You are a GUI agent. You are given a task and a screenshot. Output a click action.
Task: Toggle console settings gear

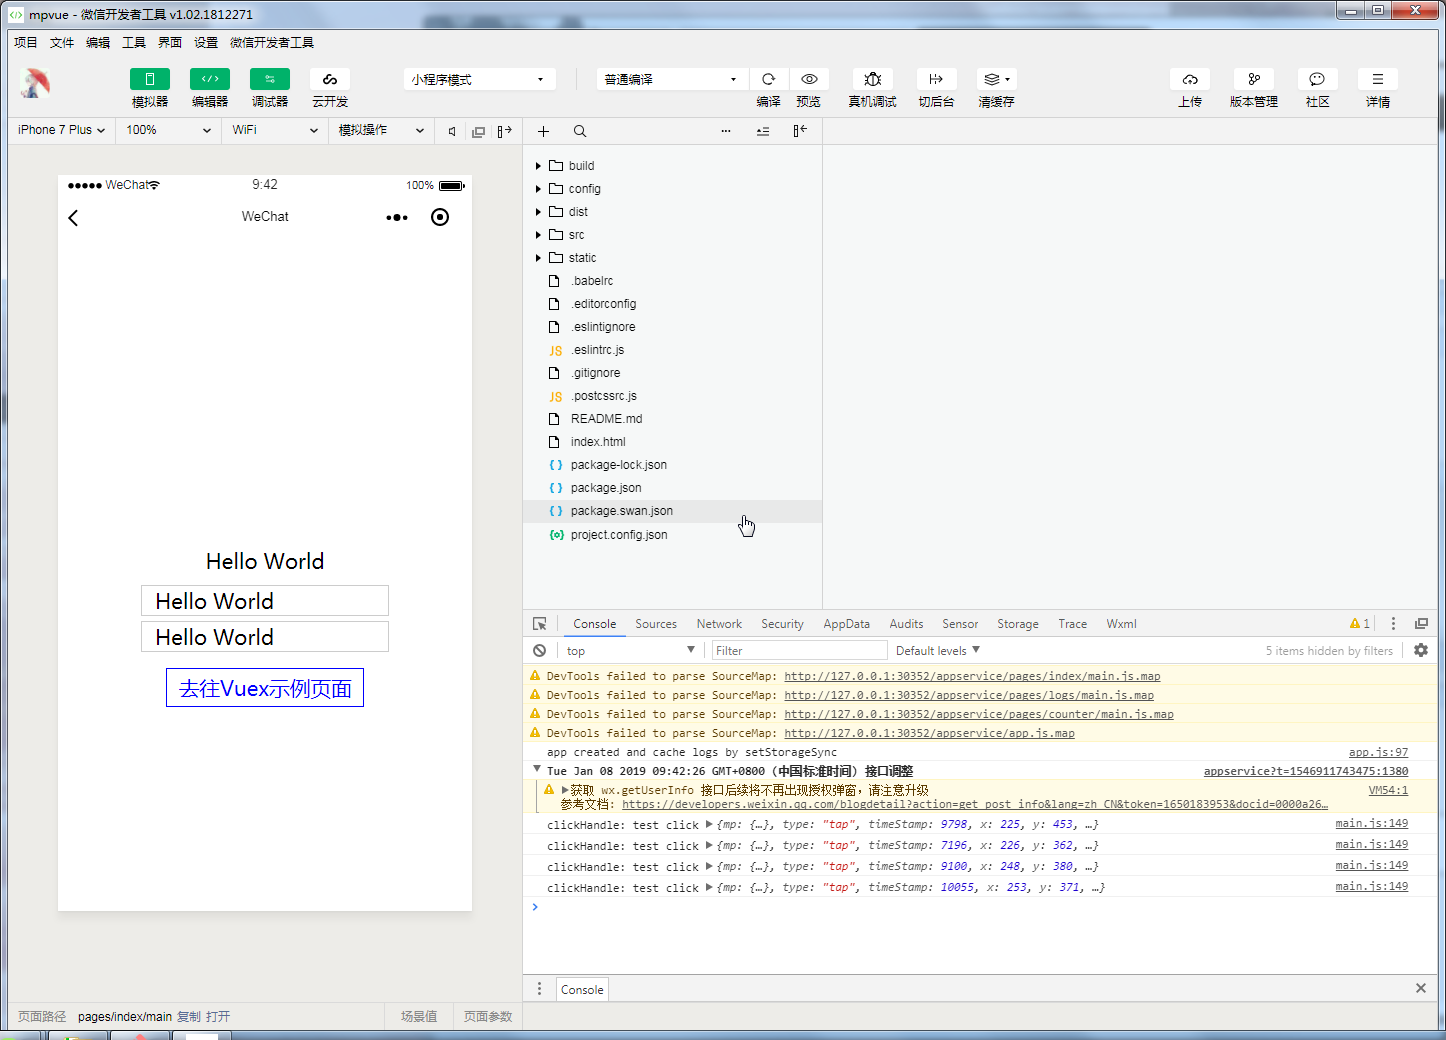pos(1421,650)
